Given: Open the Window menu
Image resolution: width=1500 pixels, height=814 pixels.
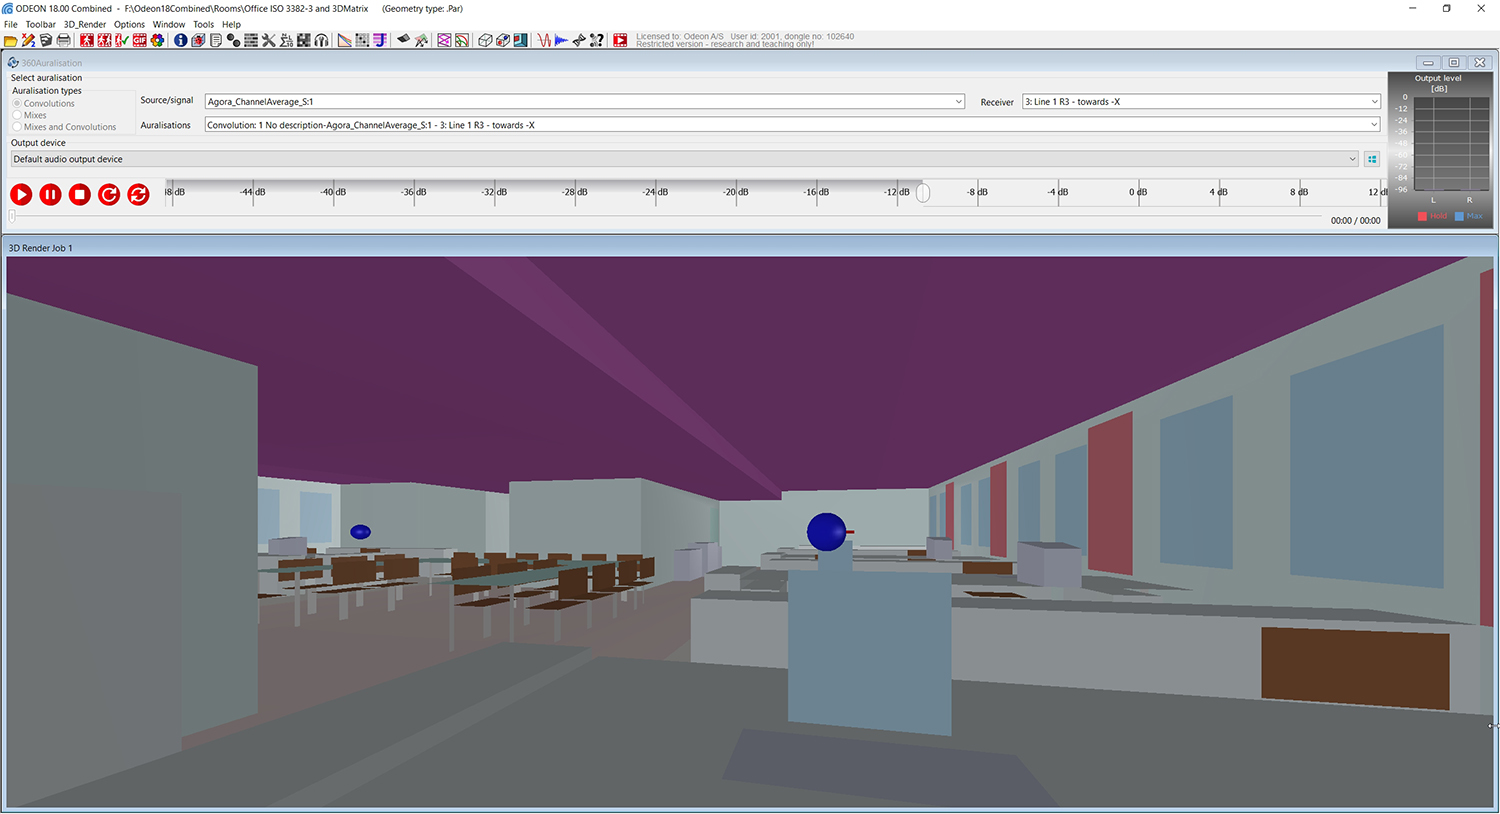Looking at the screenshot, I should click(169, 24).
